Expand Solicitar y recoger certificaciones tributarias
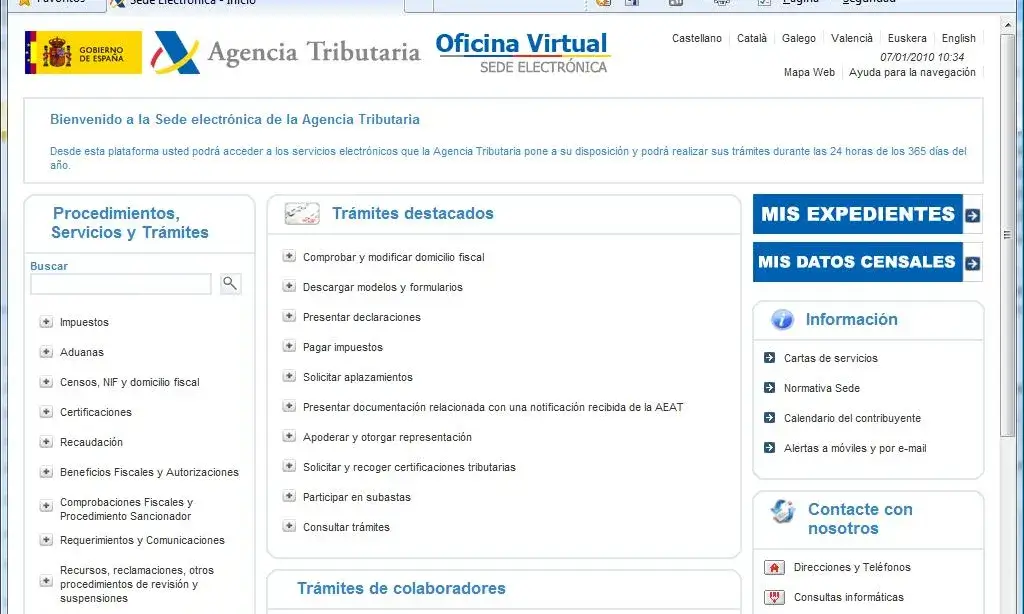The height and width of the screenshot is (614, 1024). coord(289,466)
